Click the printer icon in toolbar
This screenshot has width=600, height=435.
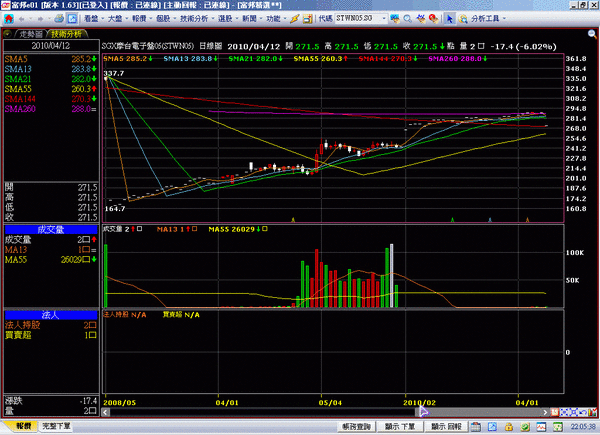coord(59,18)
